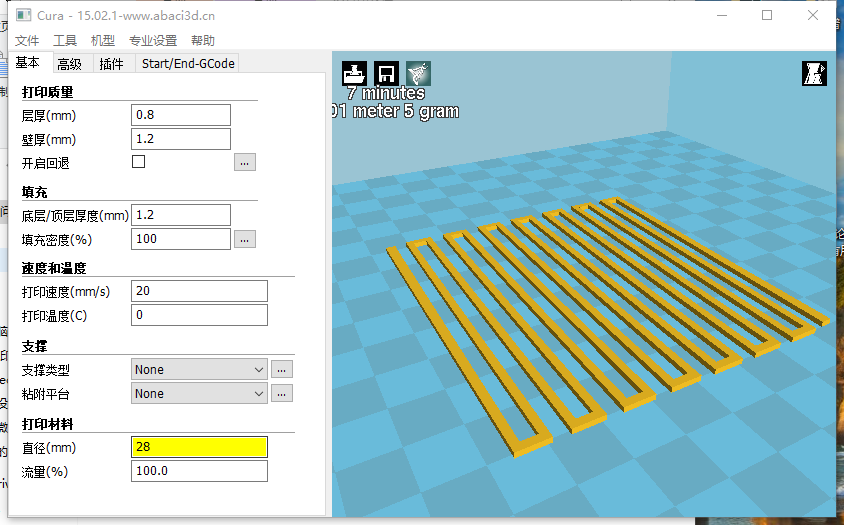Click the YouMagine share icon
This screenshot has width=844, height=525.
pos(418,73)
